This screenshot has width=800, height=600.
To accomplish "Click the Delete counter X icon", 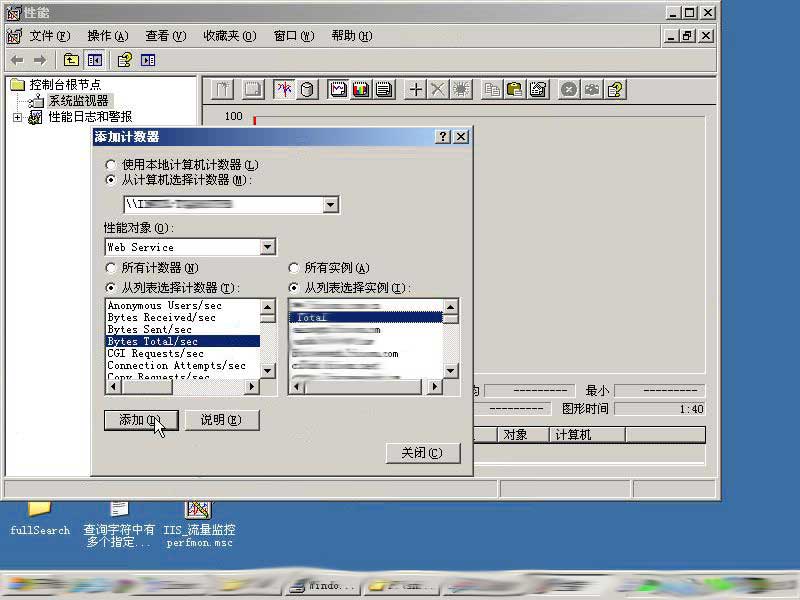I will pyautogui.click(x=438, y=90).
